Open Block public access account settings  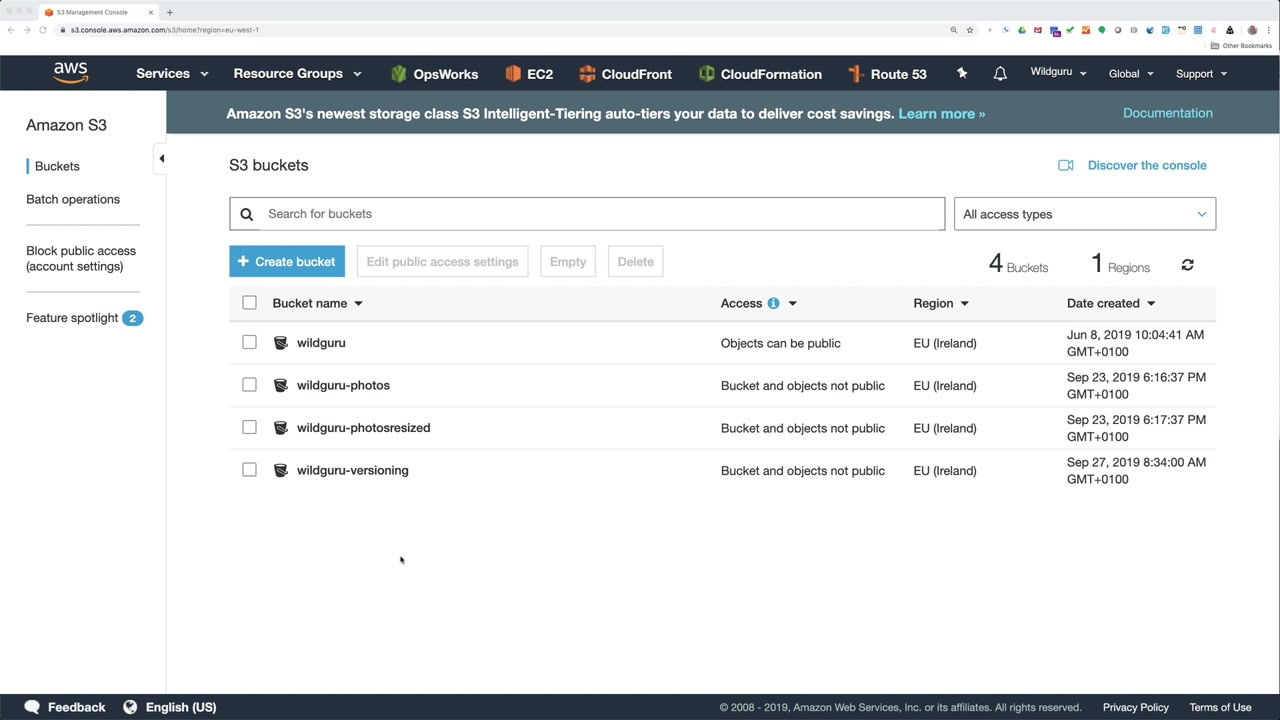point(81,258)
